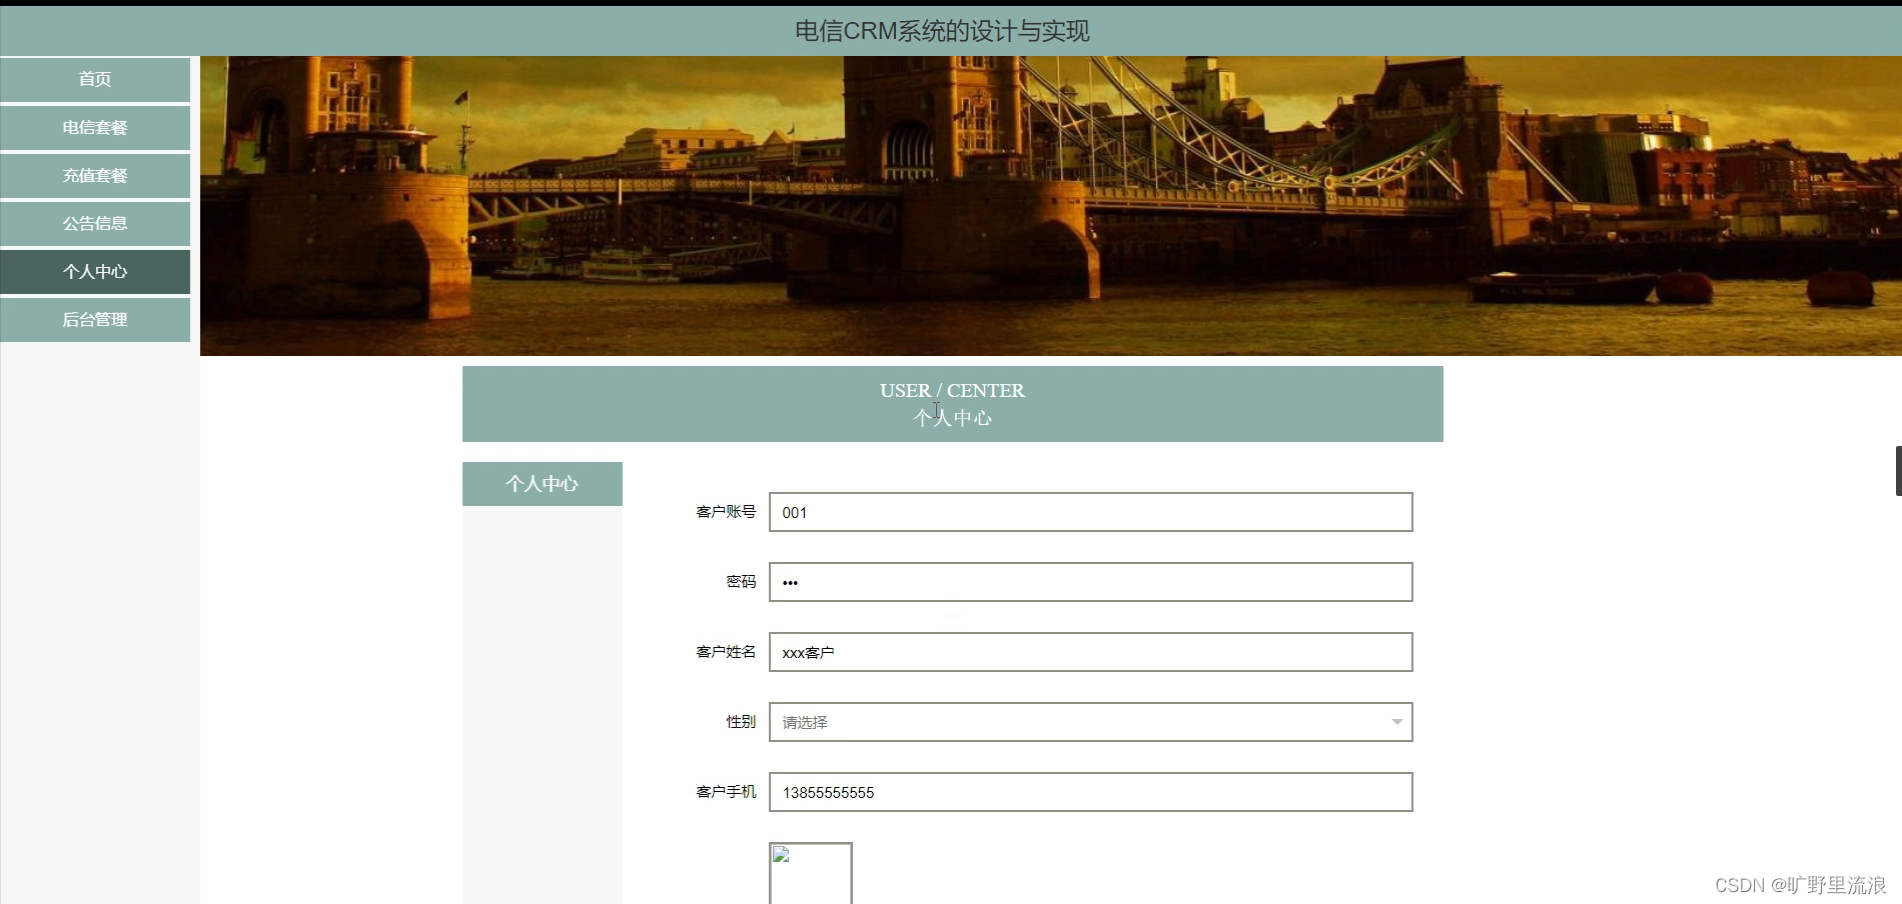
Task: Click the dropdown arrow on the gender field
Action: (x=1396, y=721)
